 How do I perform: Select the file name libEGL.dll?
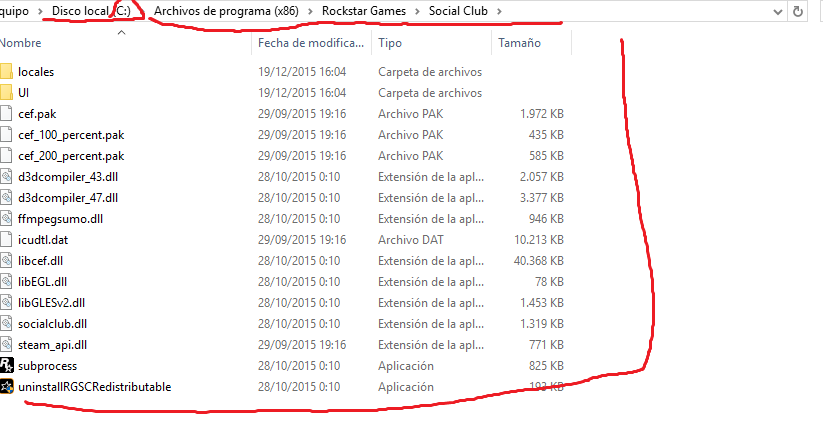coord(43,282)
